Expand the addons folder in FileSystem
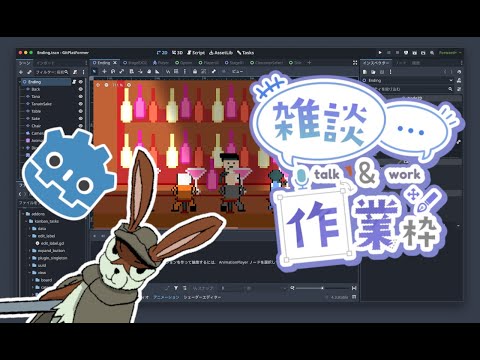The height and width of the screenshot is (360, 480). pyautogui.click(x=23, y=214)
